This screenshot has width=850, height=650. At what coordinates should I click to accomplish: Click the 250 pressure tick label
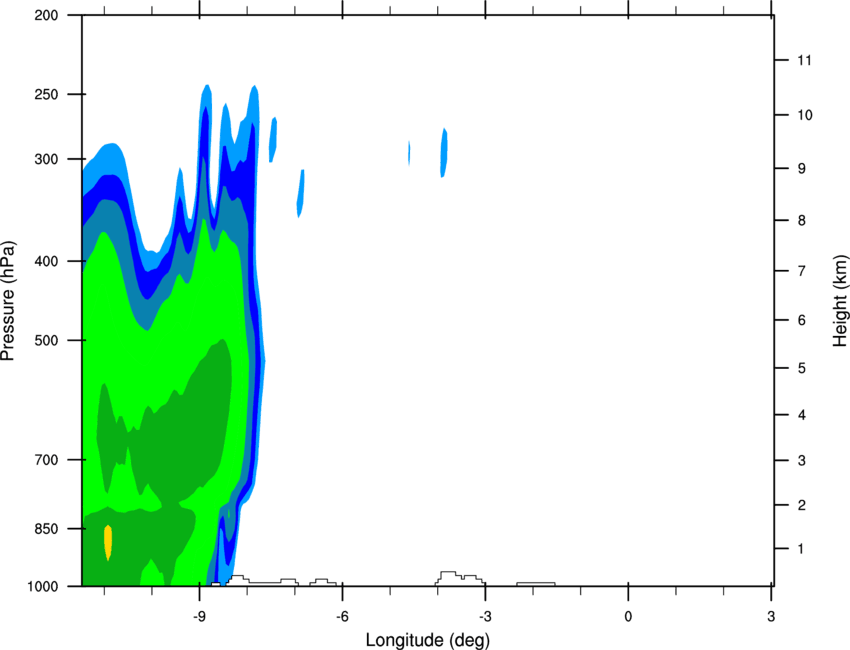(x=46, y=94)
